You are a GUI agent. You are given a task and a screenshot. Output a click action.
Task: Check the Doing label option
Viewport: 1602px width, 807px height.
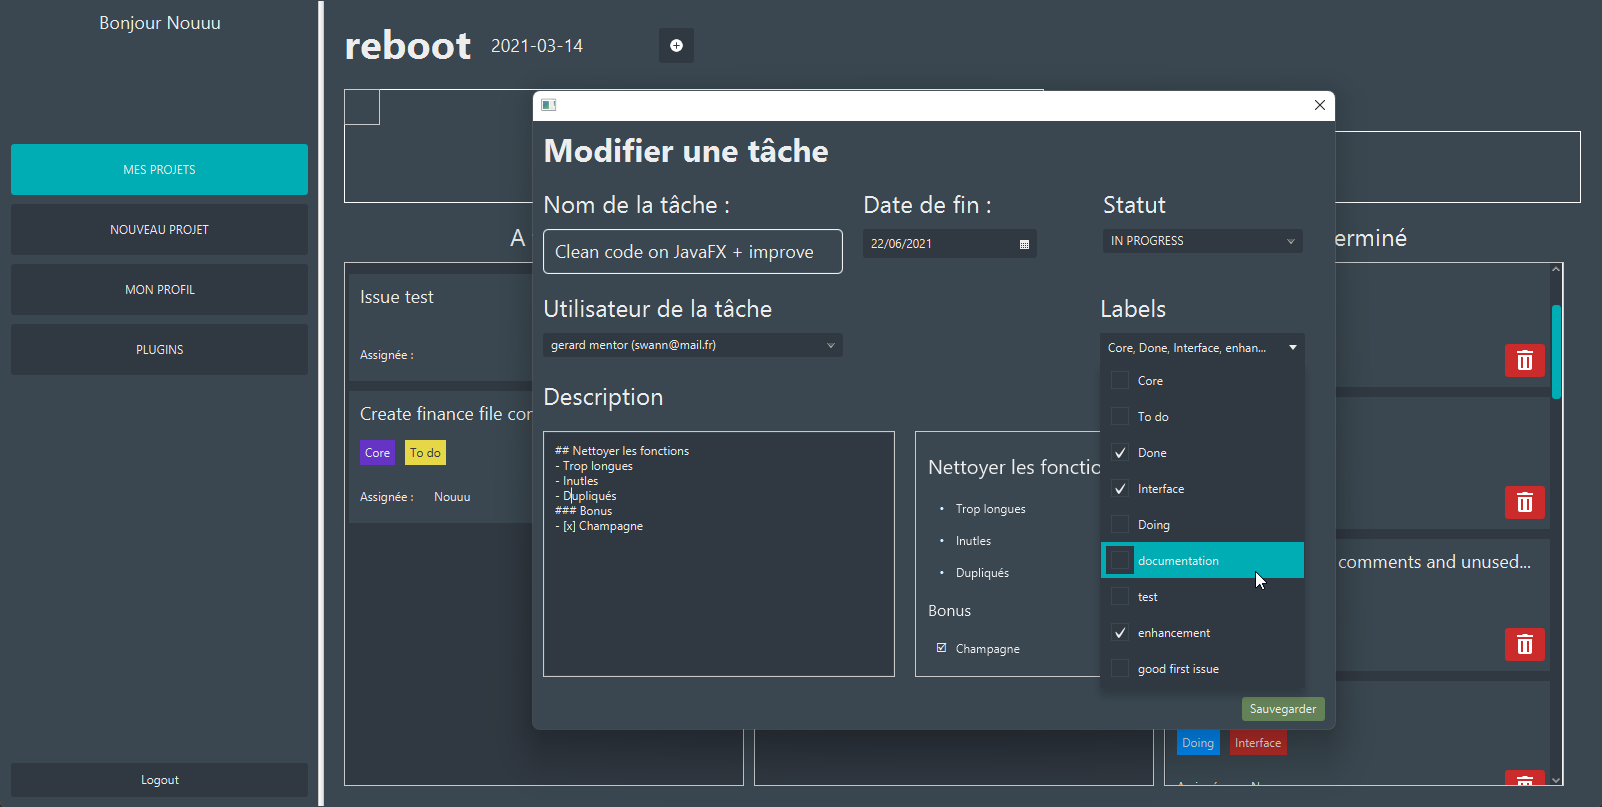click(1120, 525)
